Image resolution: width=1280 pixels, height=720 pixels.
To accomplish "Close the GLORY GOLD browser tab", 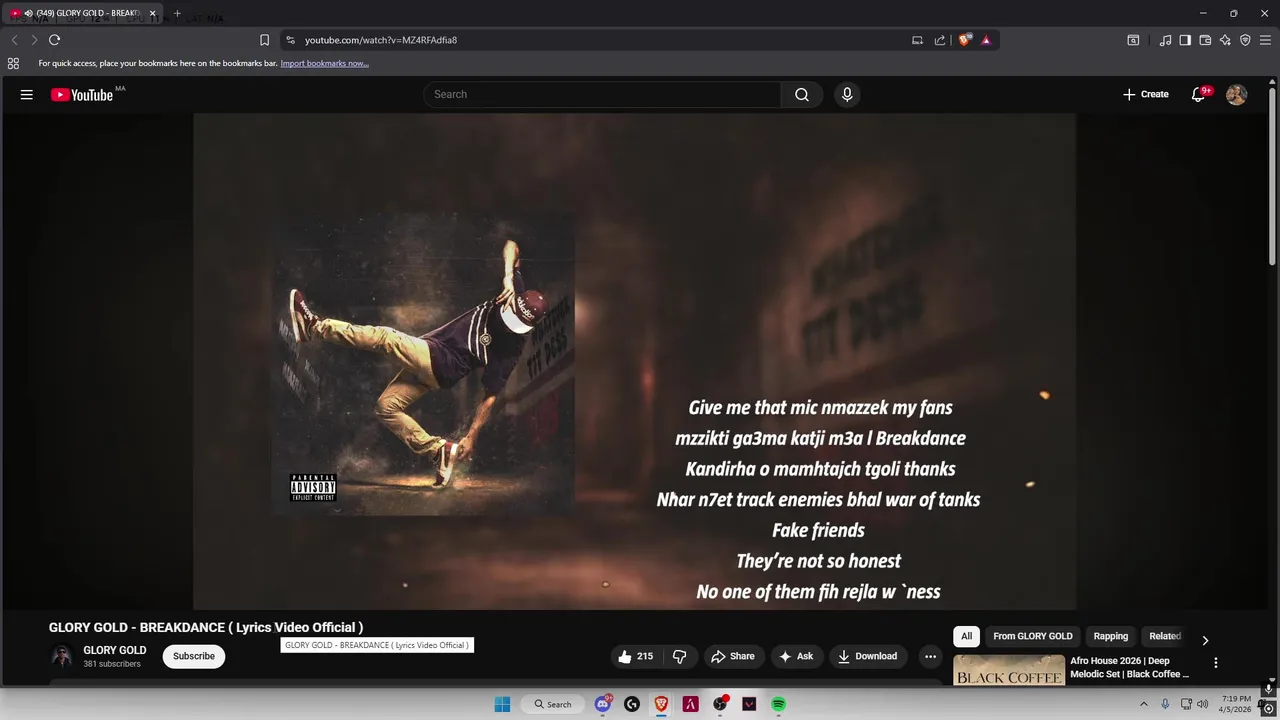I will click(153, 13).
